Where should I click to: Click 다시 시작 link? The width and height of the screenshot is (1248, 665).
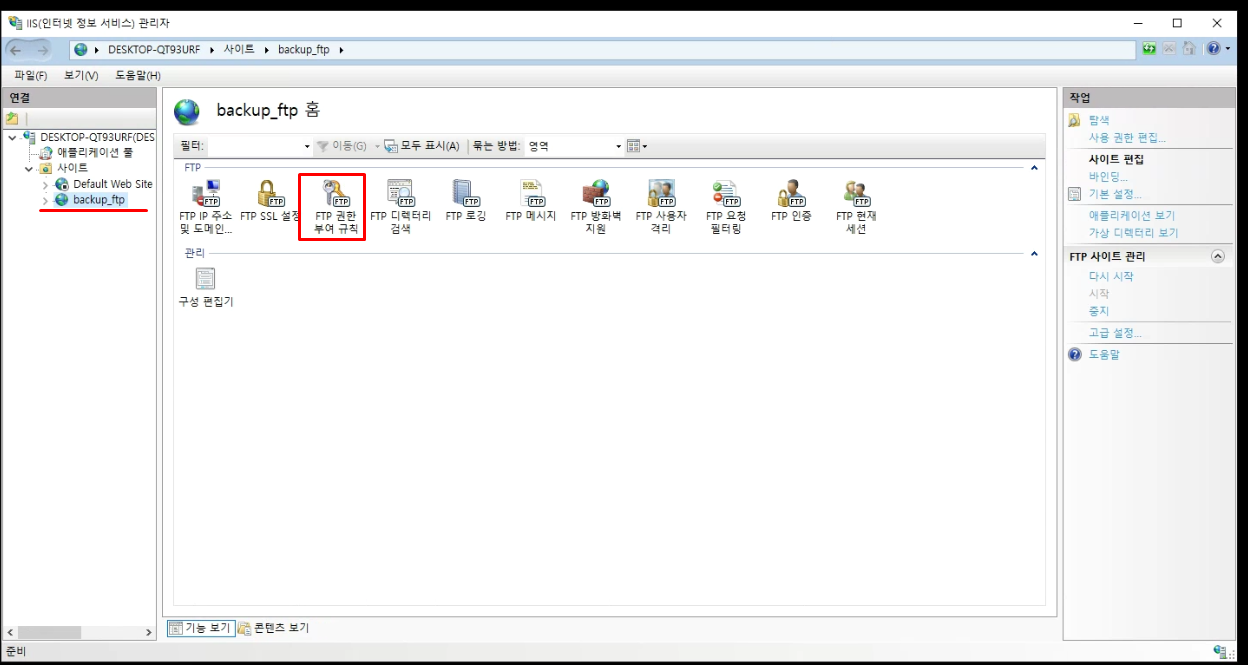pyautogui.click(x=1111, y=276)
